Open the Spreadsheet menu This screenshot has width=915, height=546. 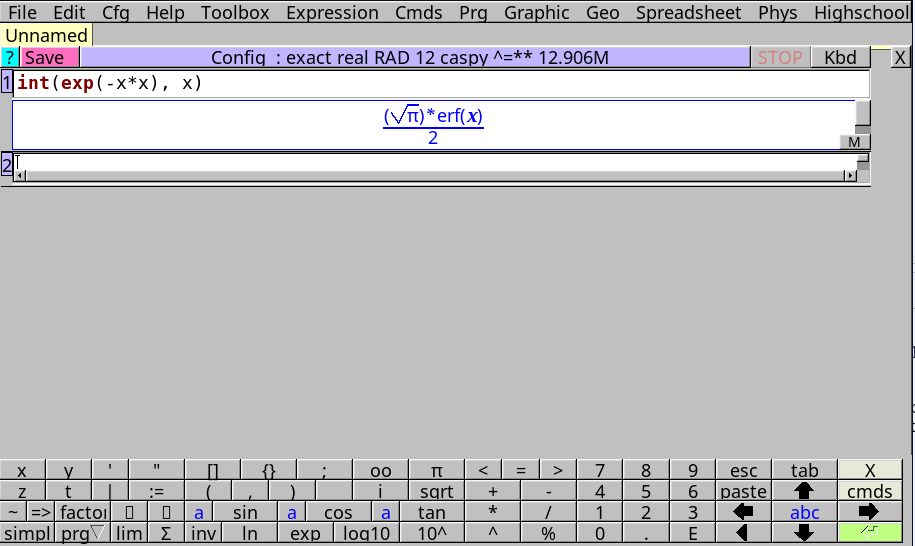click(688, 12)
